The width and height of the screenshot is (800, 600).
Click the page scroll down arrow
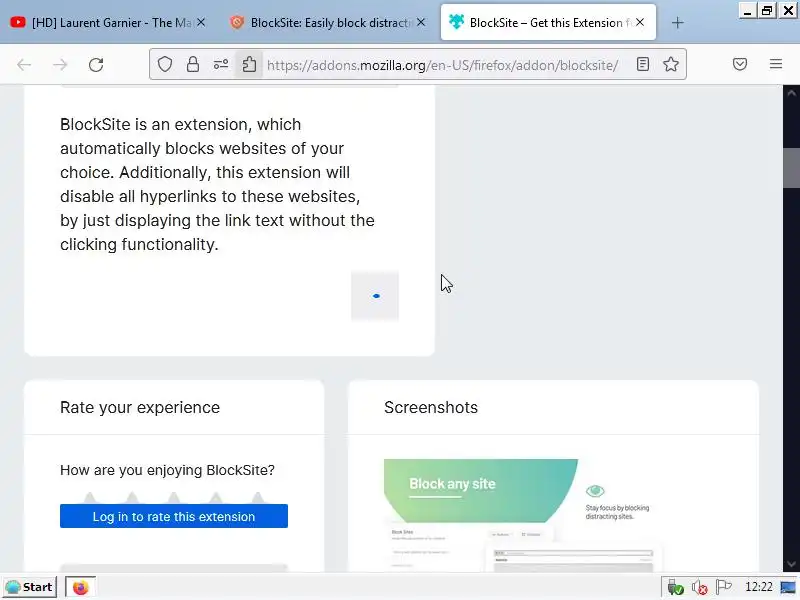point(791,564)
